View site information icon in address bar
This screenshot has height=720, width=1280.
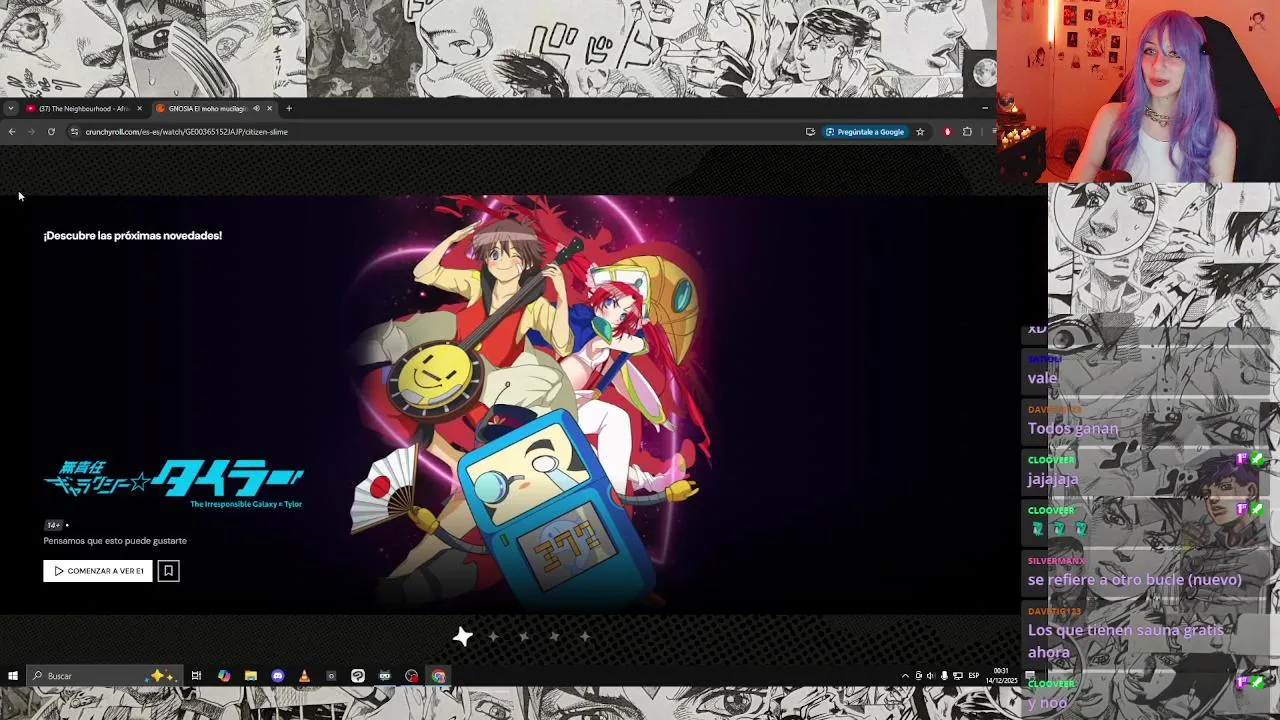(x=74, y=131)
